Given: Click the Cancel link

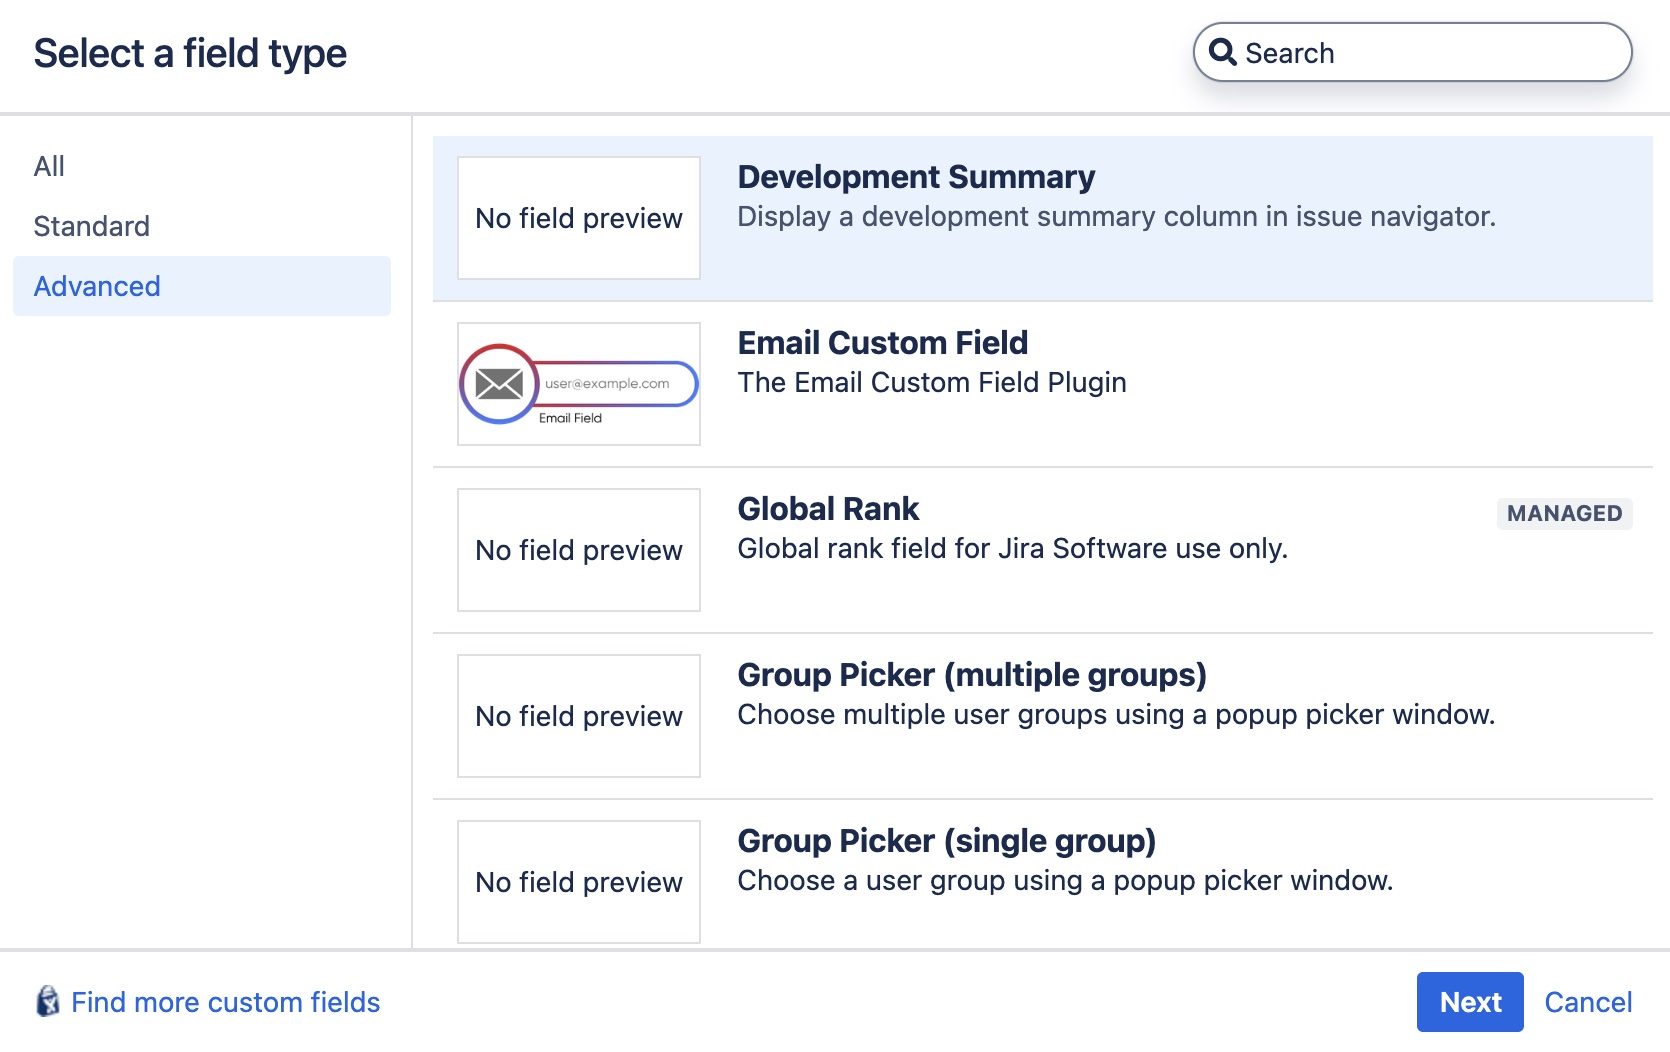Looking at the screenshot, I should click(1588, 1002).
